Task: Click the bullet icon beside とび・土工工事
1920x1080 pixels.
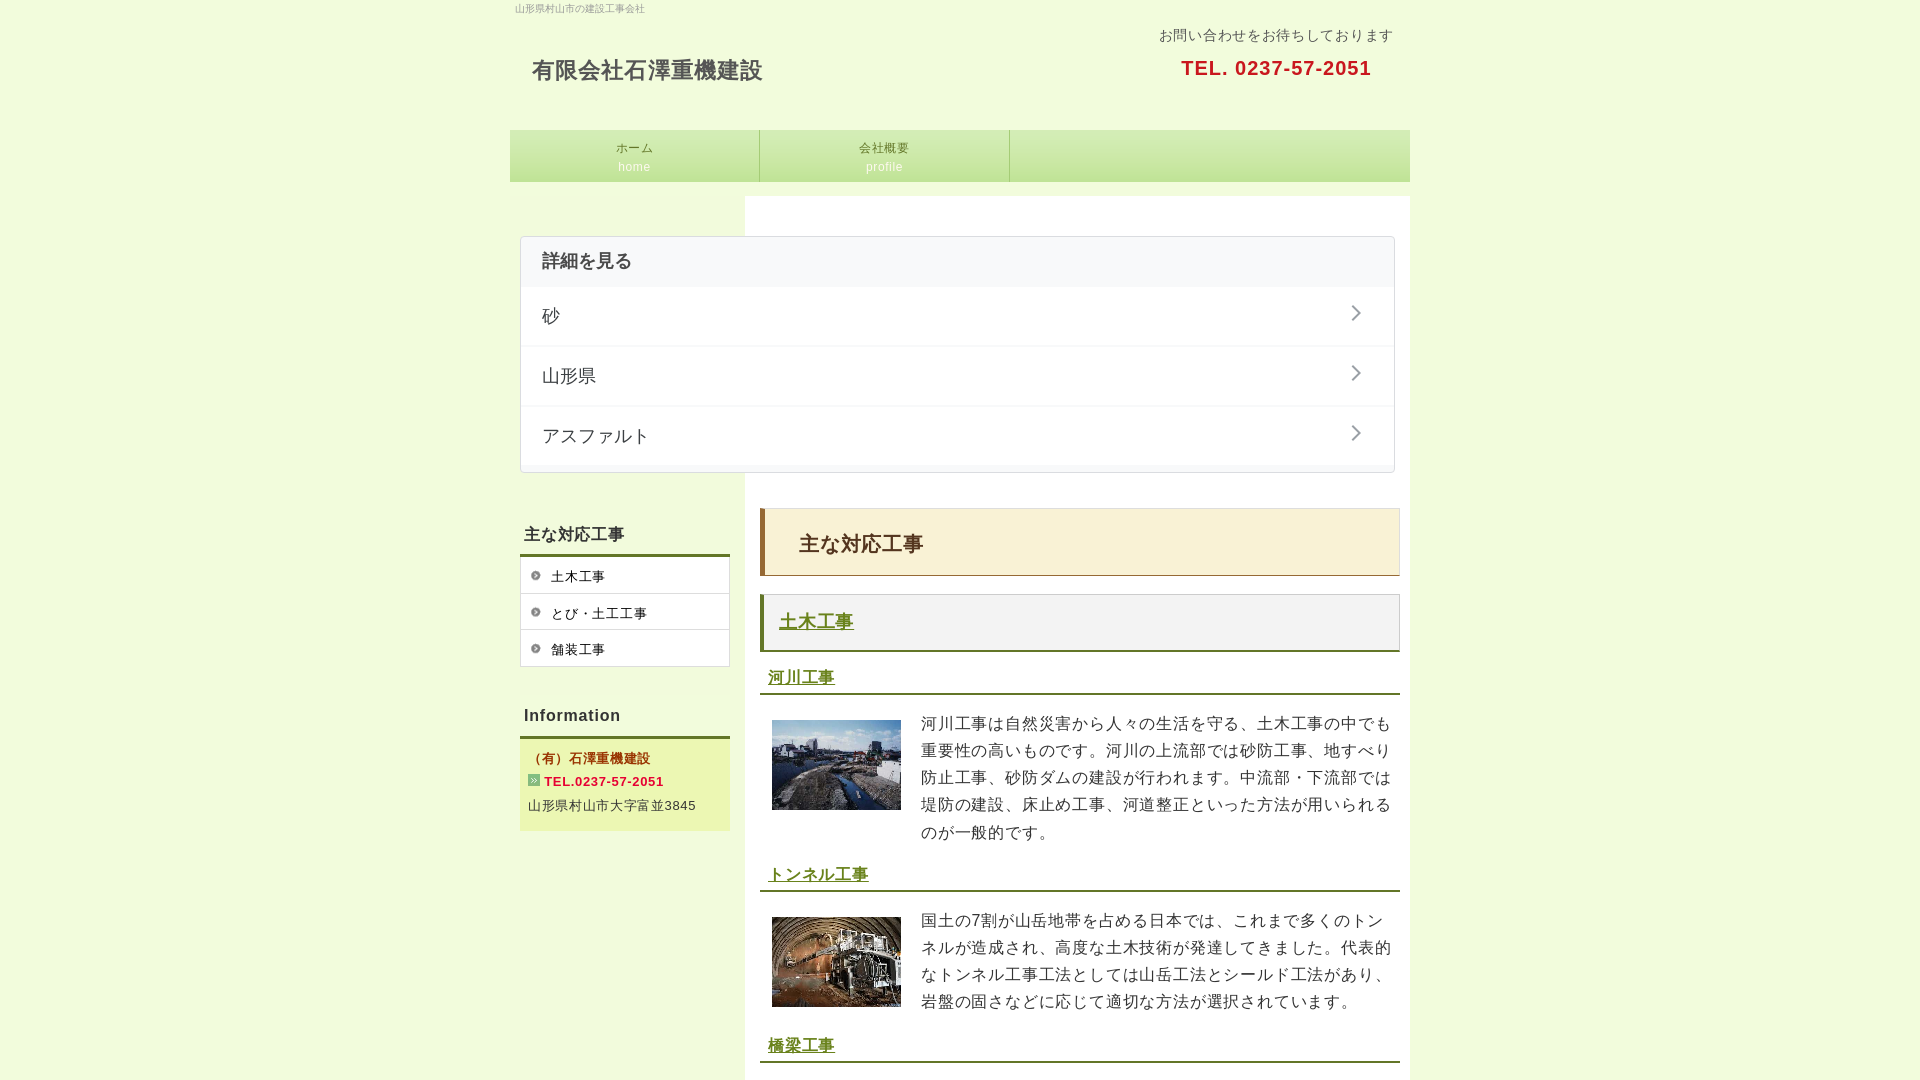Action: [536, 612]
